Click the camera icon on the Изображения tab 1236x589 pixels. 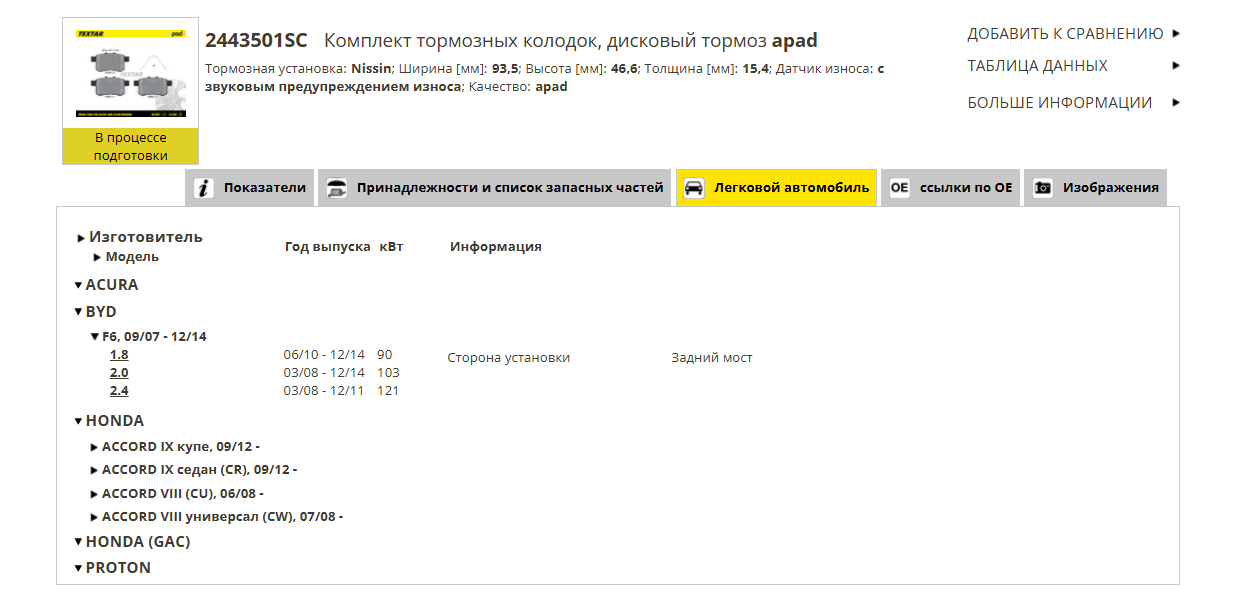click(1043, 188)
